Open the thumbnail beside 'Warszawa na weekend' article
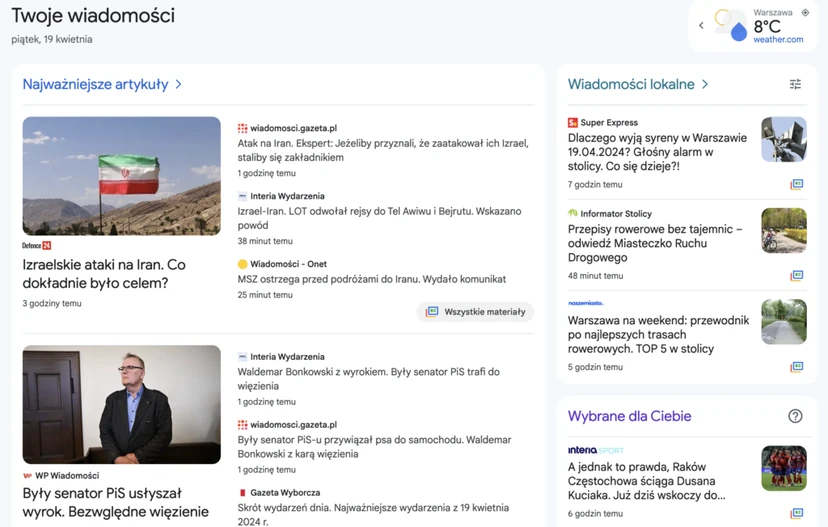 (784, 322)
